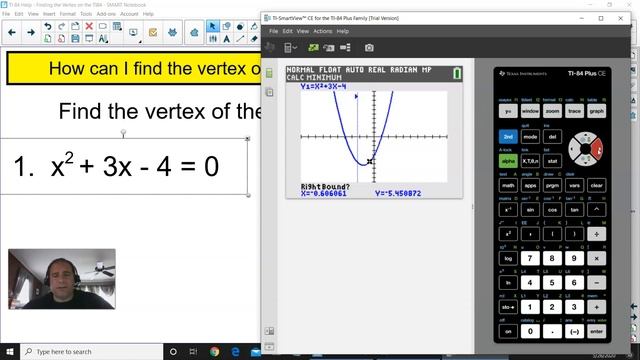Click the vars key on calculator
Viewport: 640px width, 360px height.
[x=574, y=185]
